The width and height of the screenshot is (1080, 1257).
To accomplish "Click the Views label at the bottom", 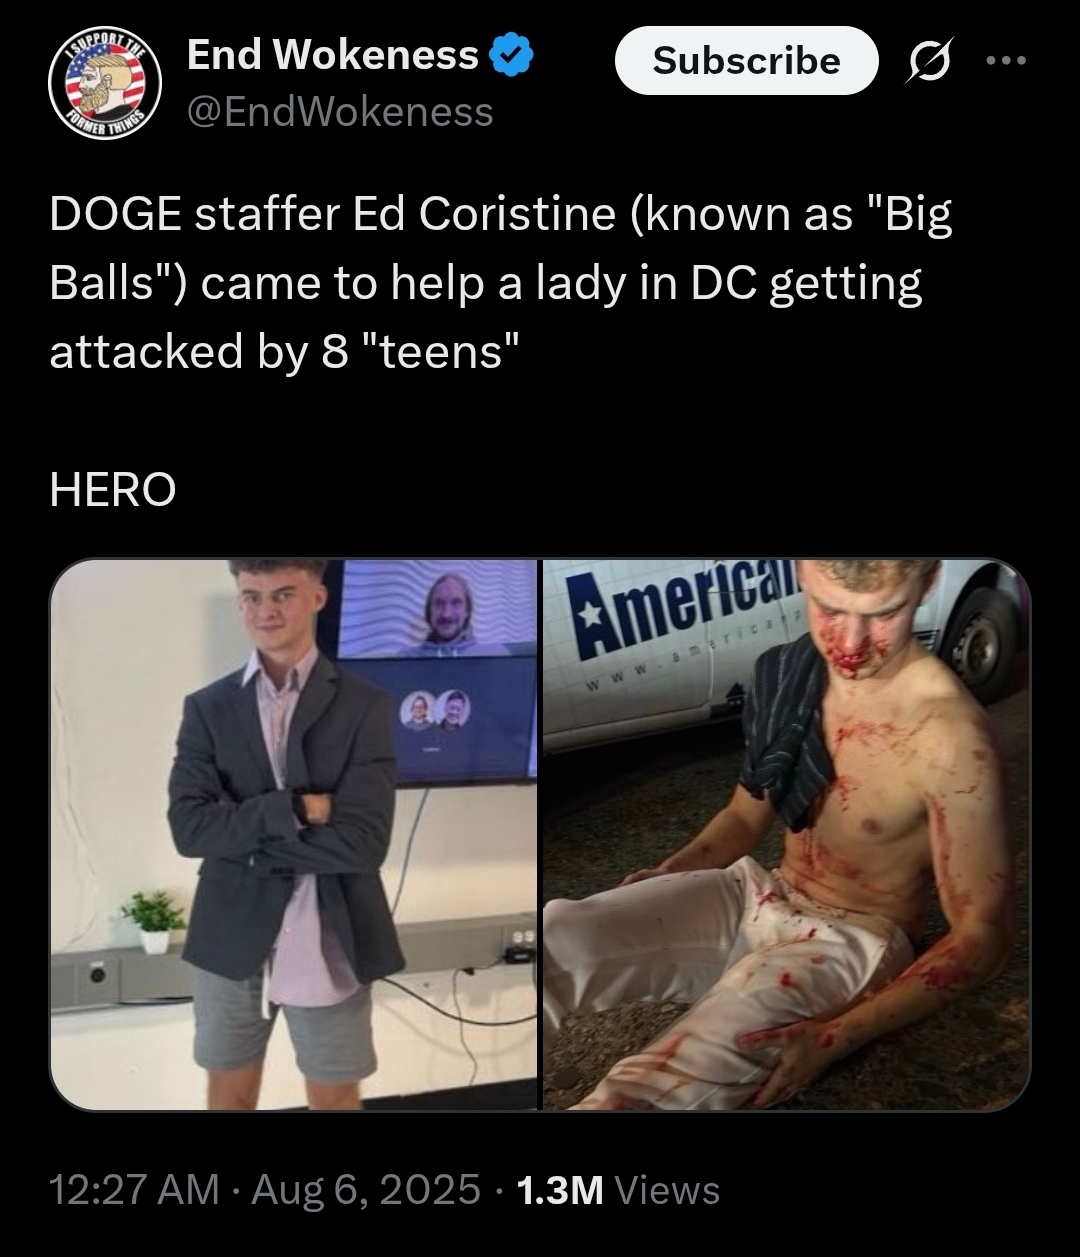I will click(x=667, y=1190).
